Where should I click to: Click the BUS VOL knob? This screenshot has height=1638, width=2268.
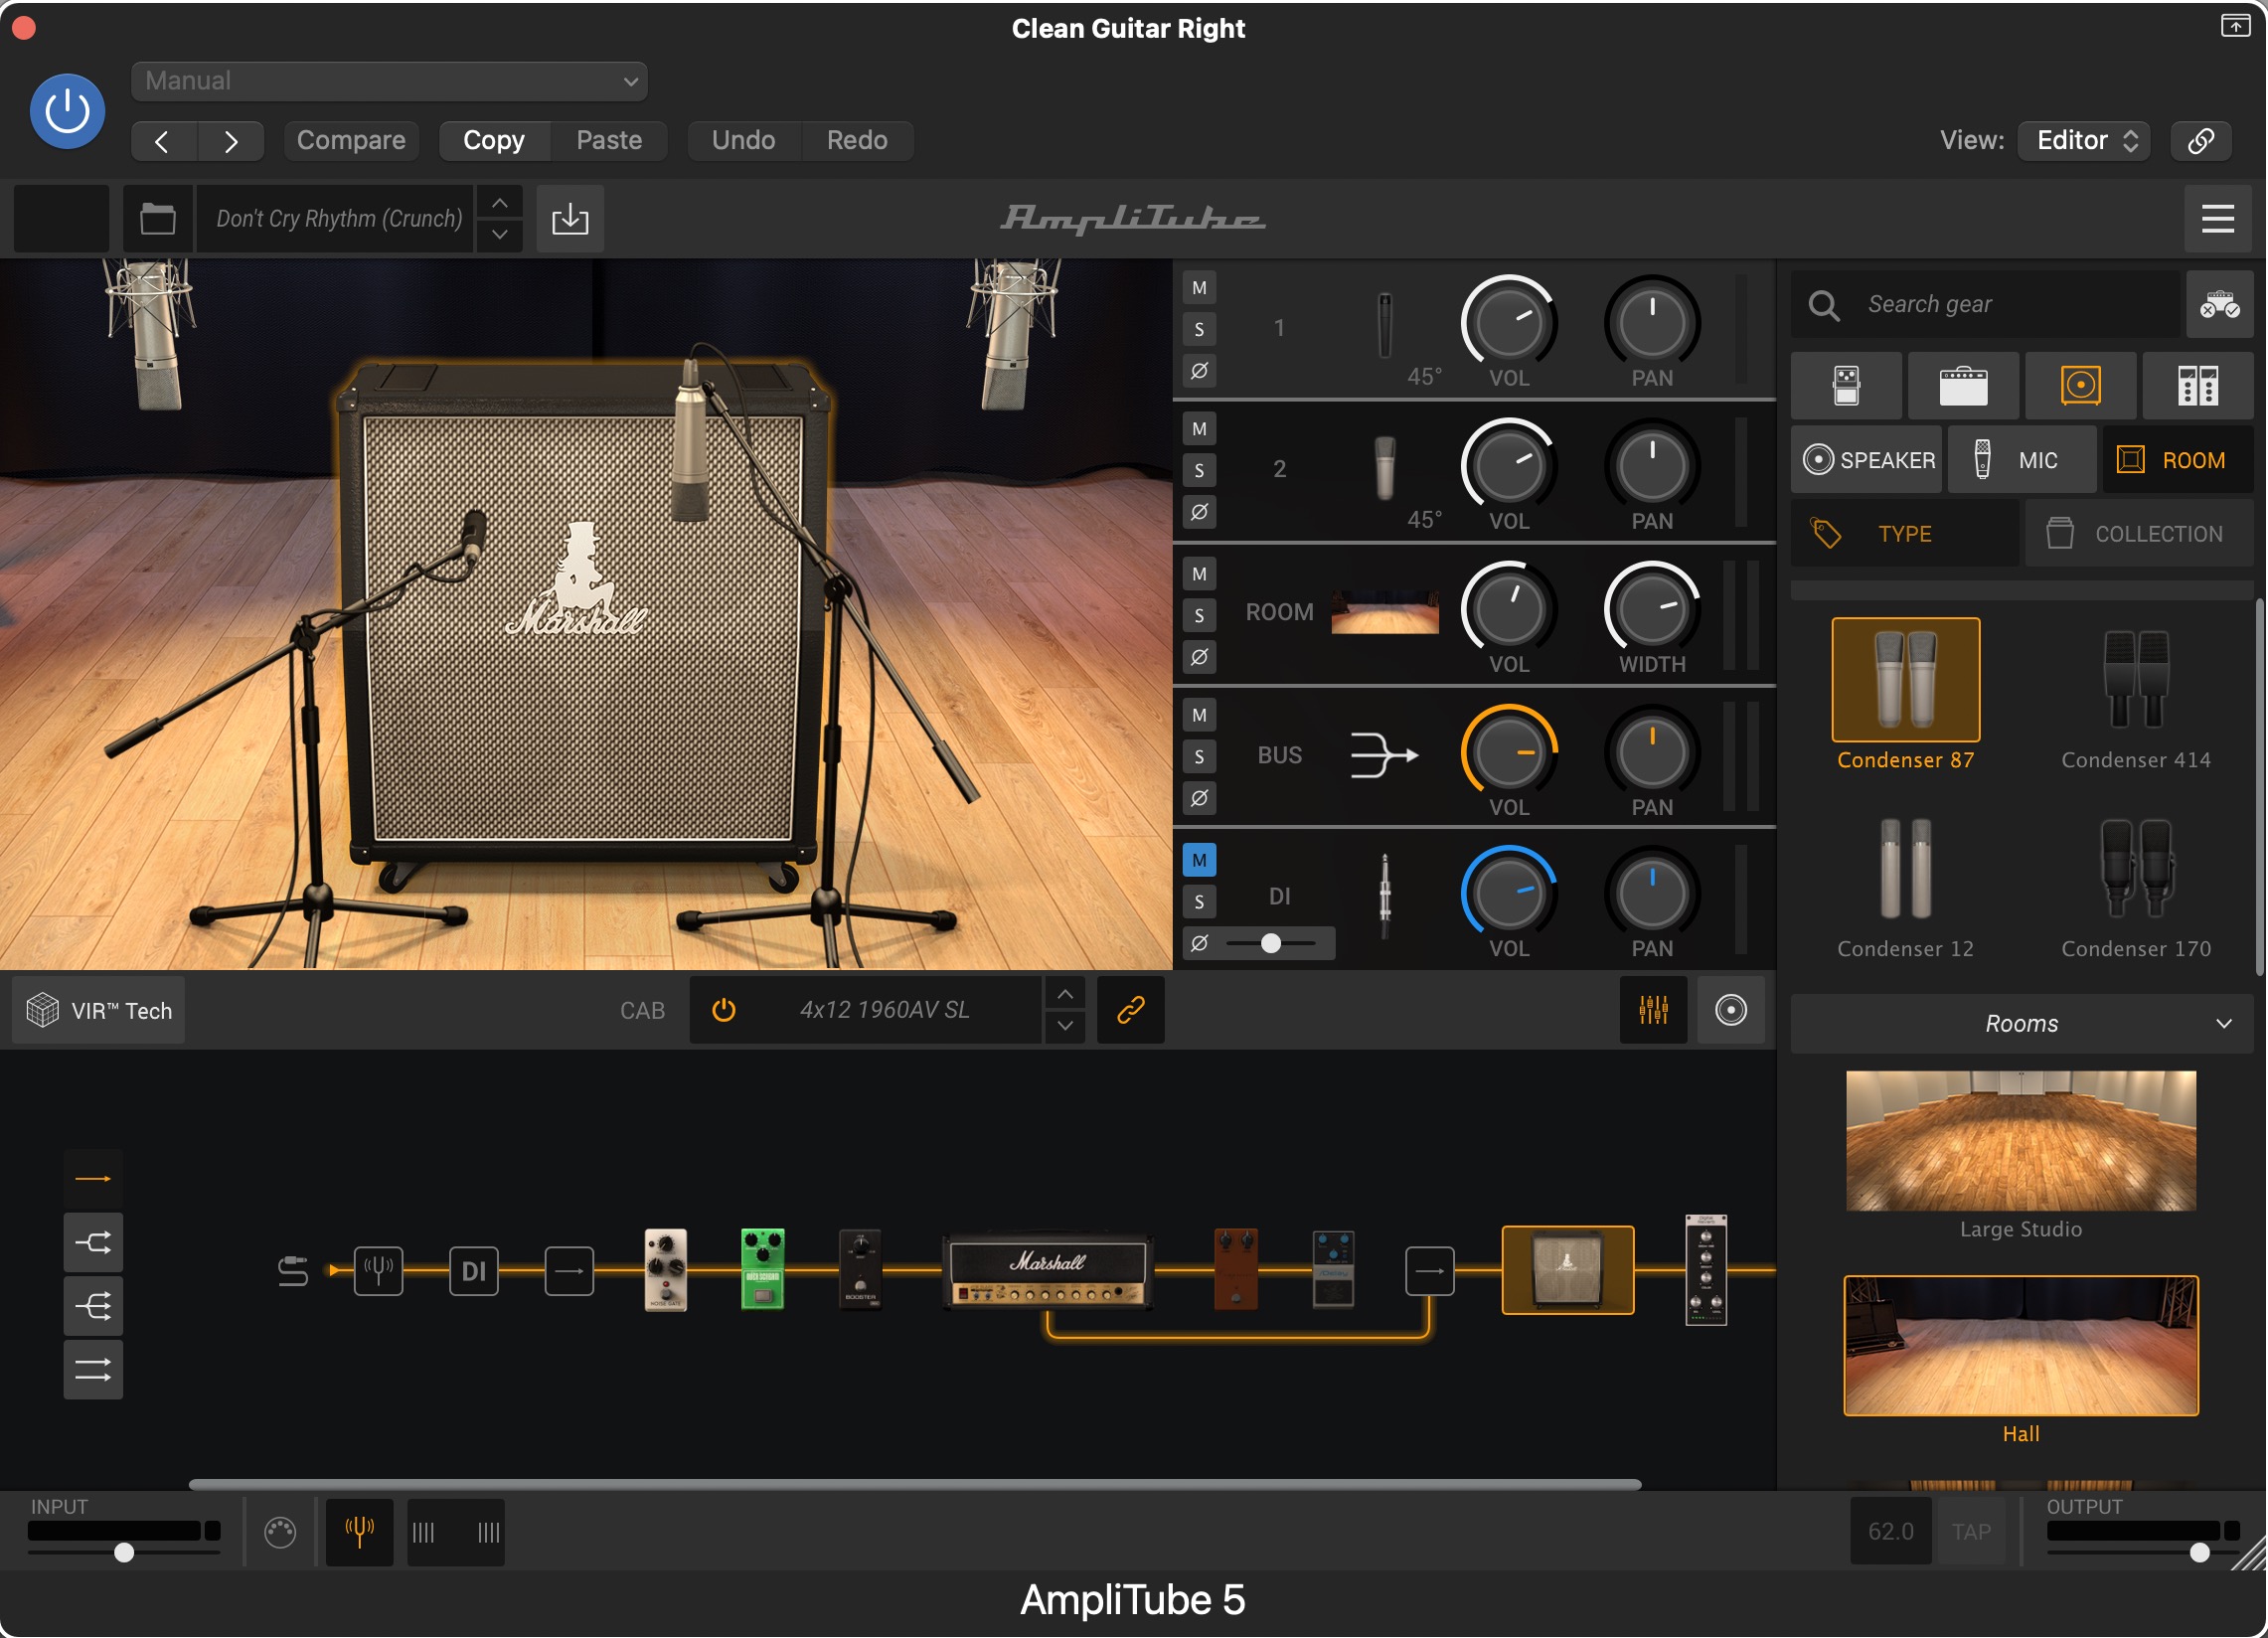(1509, 752)
